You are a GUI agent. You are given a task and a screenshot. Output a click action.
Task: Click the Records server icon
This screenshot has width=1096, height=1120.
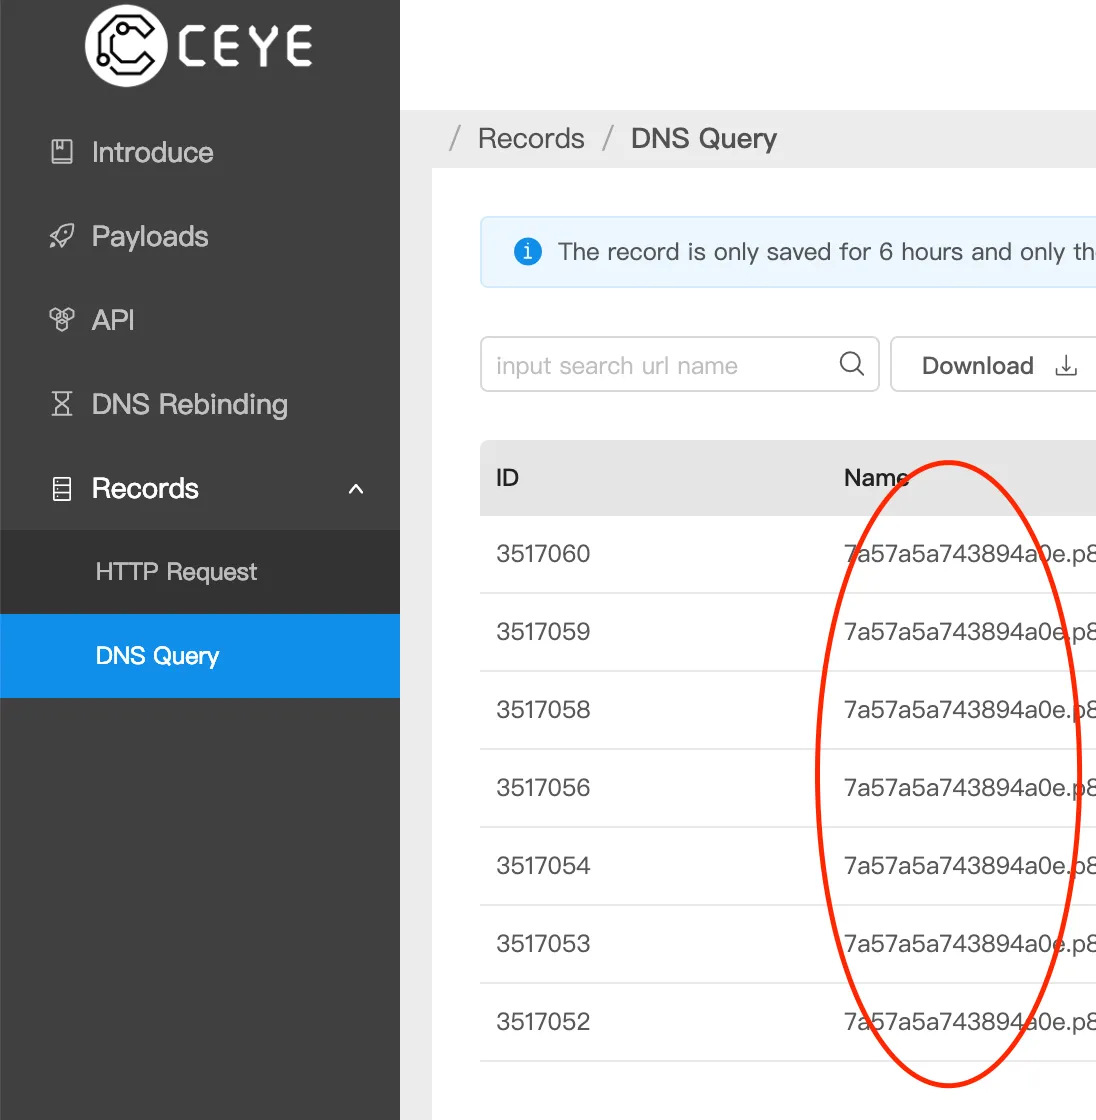[x=62, y=489]
